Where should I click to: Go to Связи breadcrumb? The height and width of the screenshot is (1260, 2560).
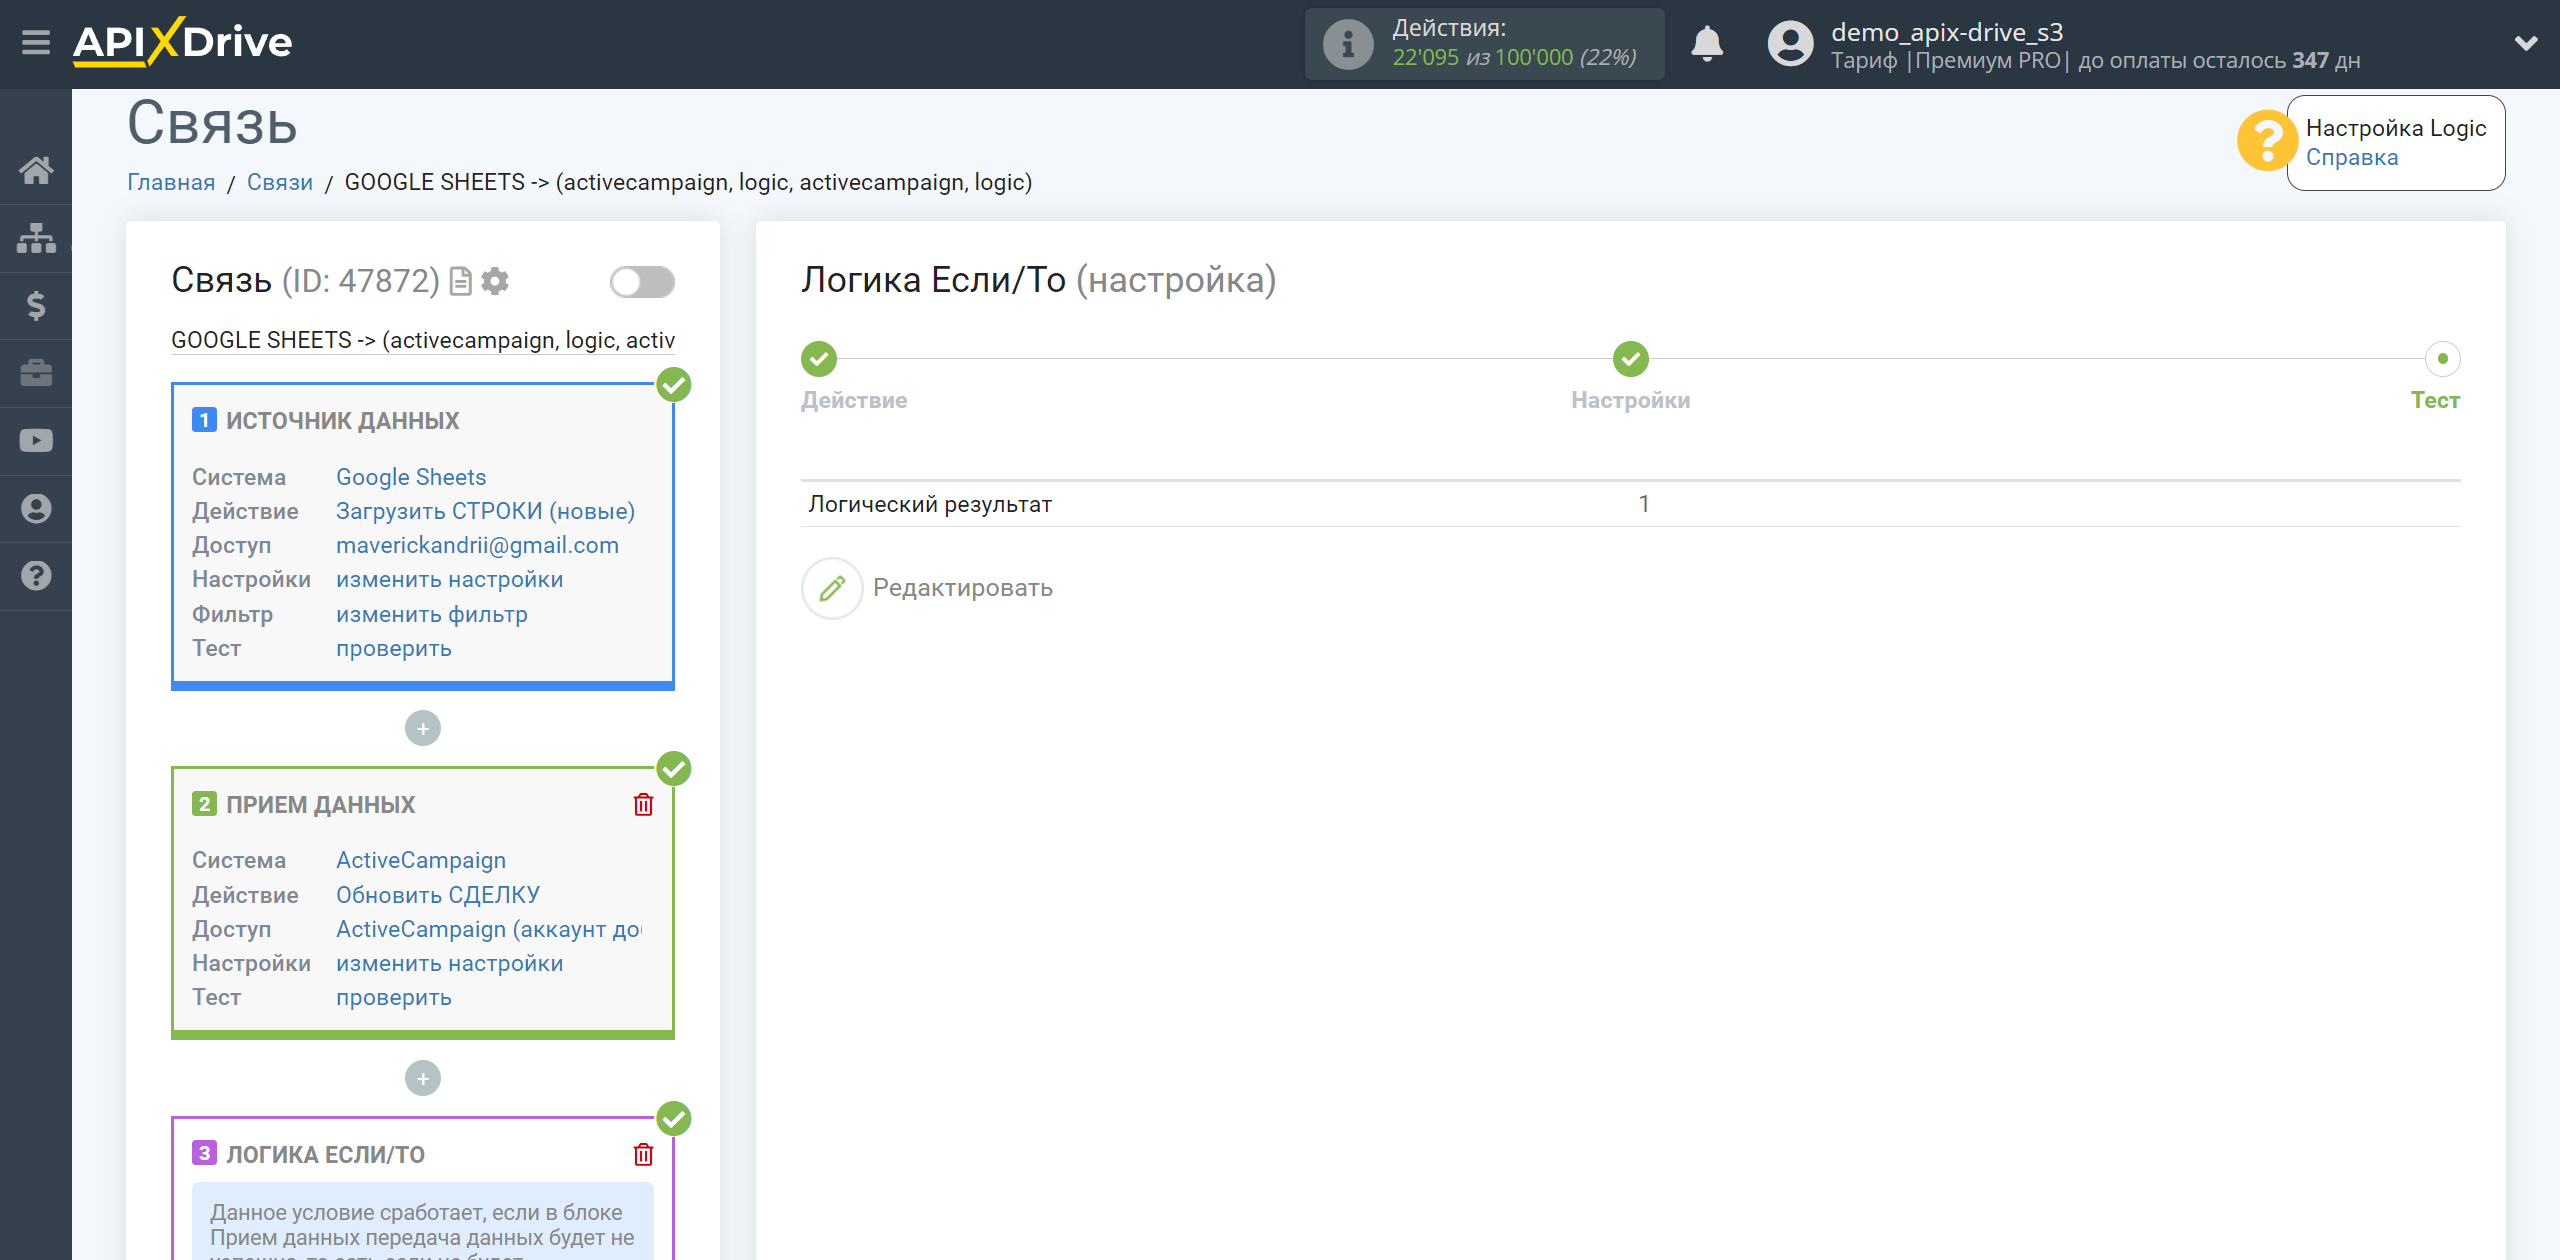pyautogui.click(x=280, y=183)
